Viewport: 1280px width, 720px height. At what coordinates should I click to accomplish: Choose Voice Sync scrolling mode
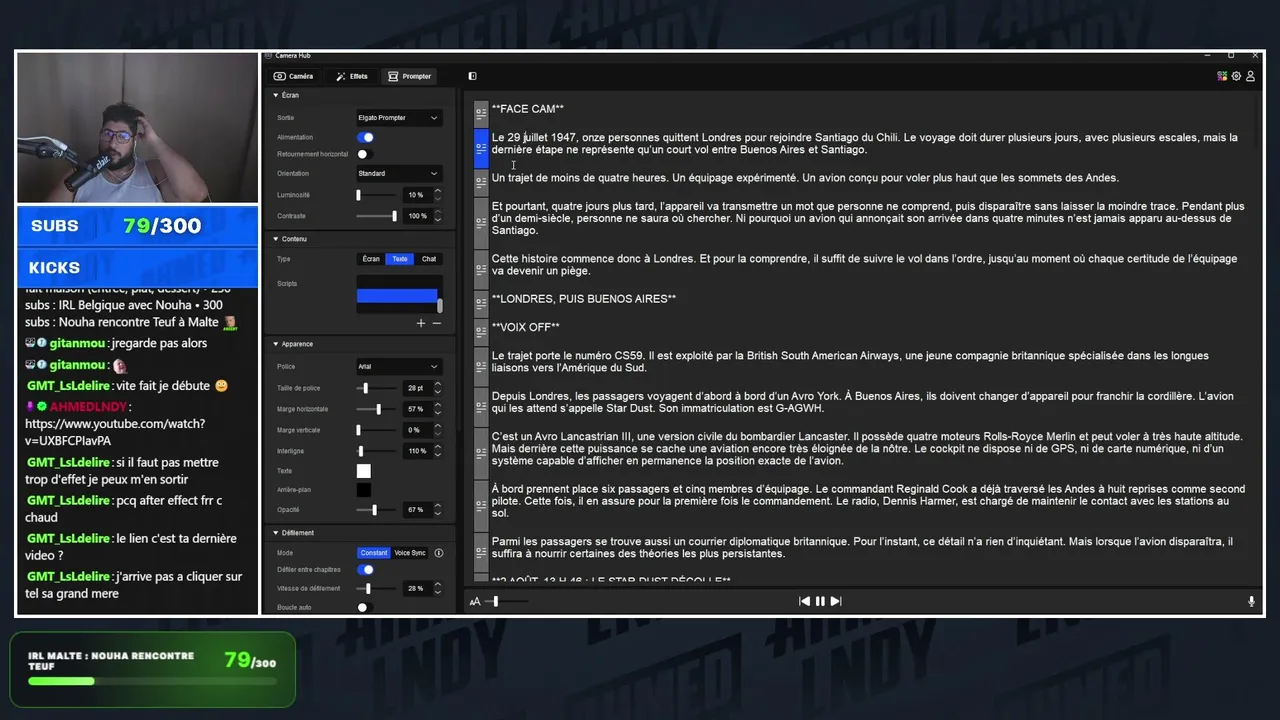point(410,553)
